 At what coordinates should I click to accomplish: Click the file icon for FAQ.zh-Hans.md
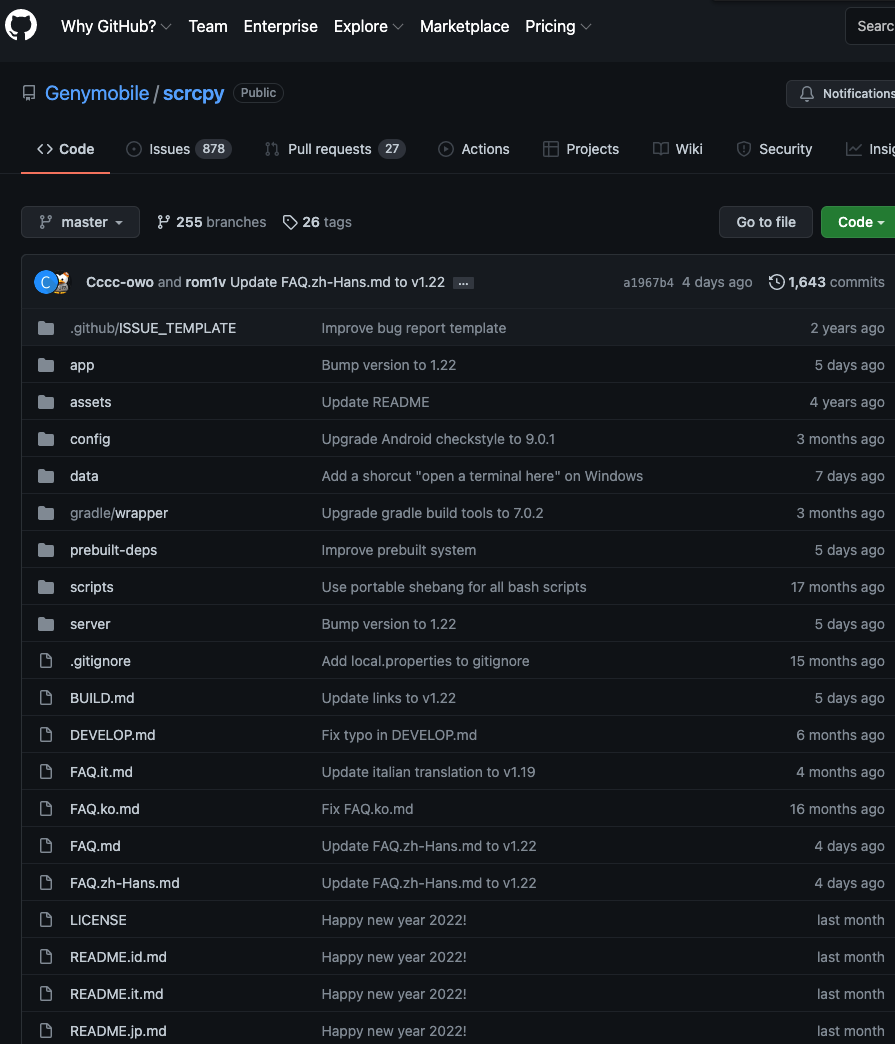point(46,883)
